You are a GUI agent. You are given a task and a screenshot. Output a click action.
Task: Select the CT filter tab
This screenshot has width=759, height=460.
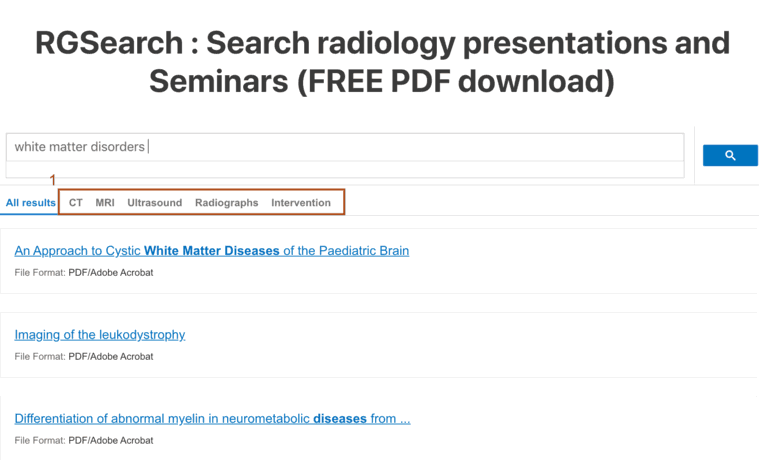tap(76, 203)
